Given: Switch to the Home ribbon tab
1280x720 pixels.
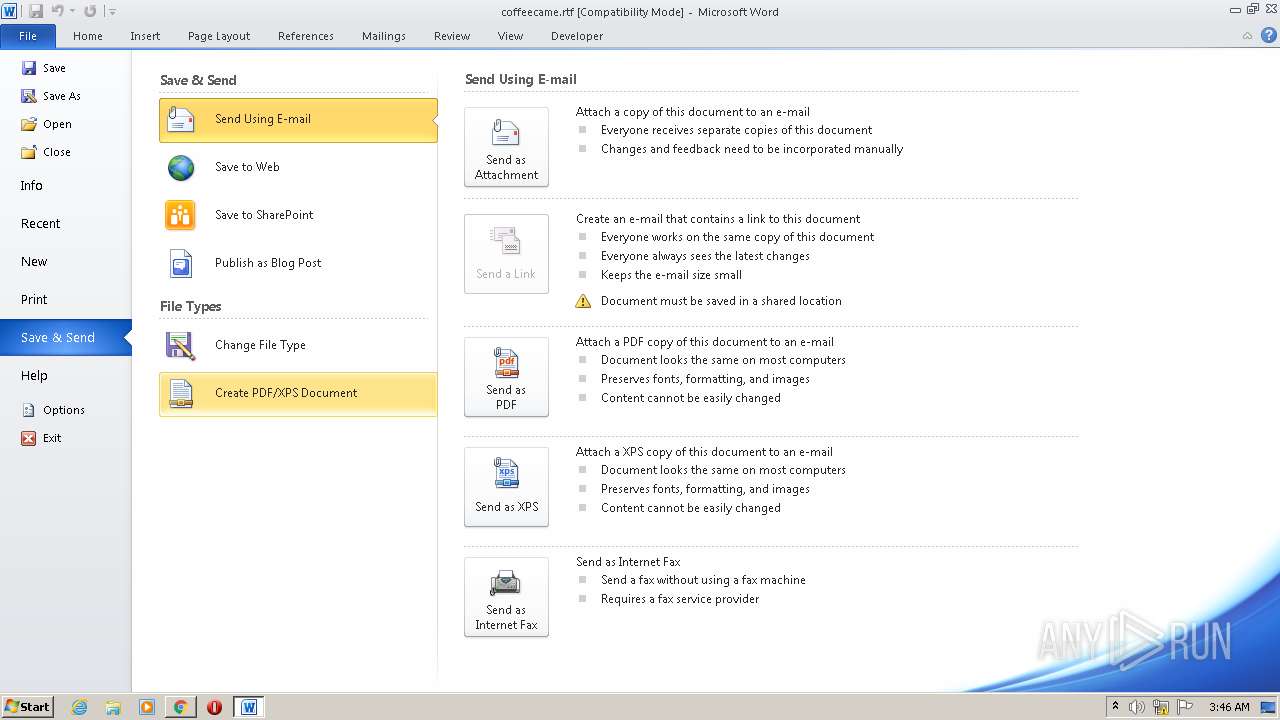Looking at the screenshot, I should click(87, 36).
